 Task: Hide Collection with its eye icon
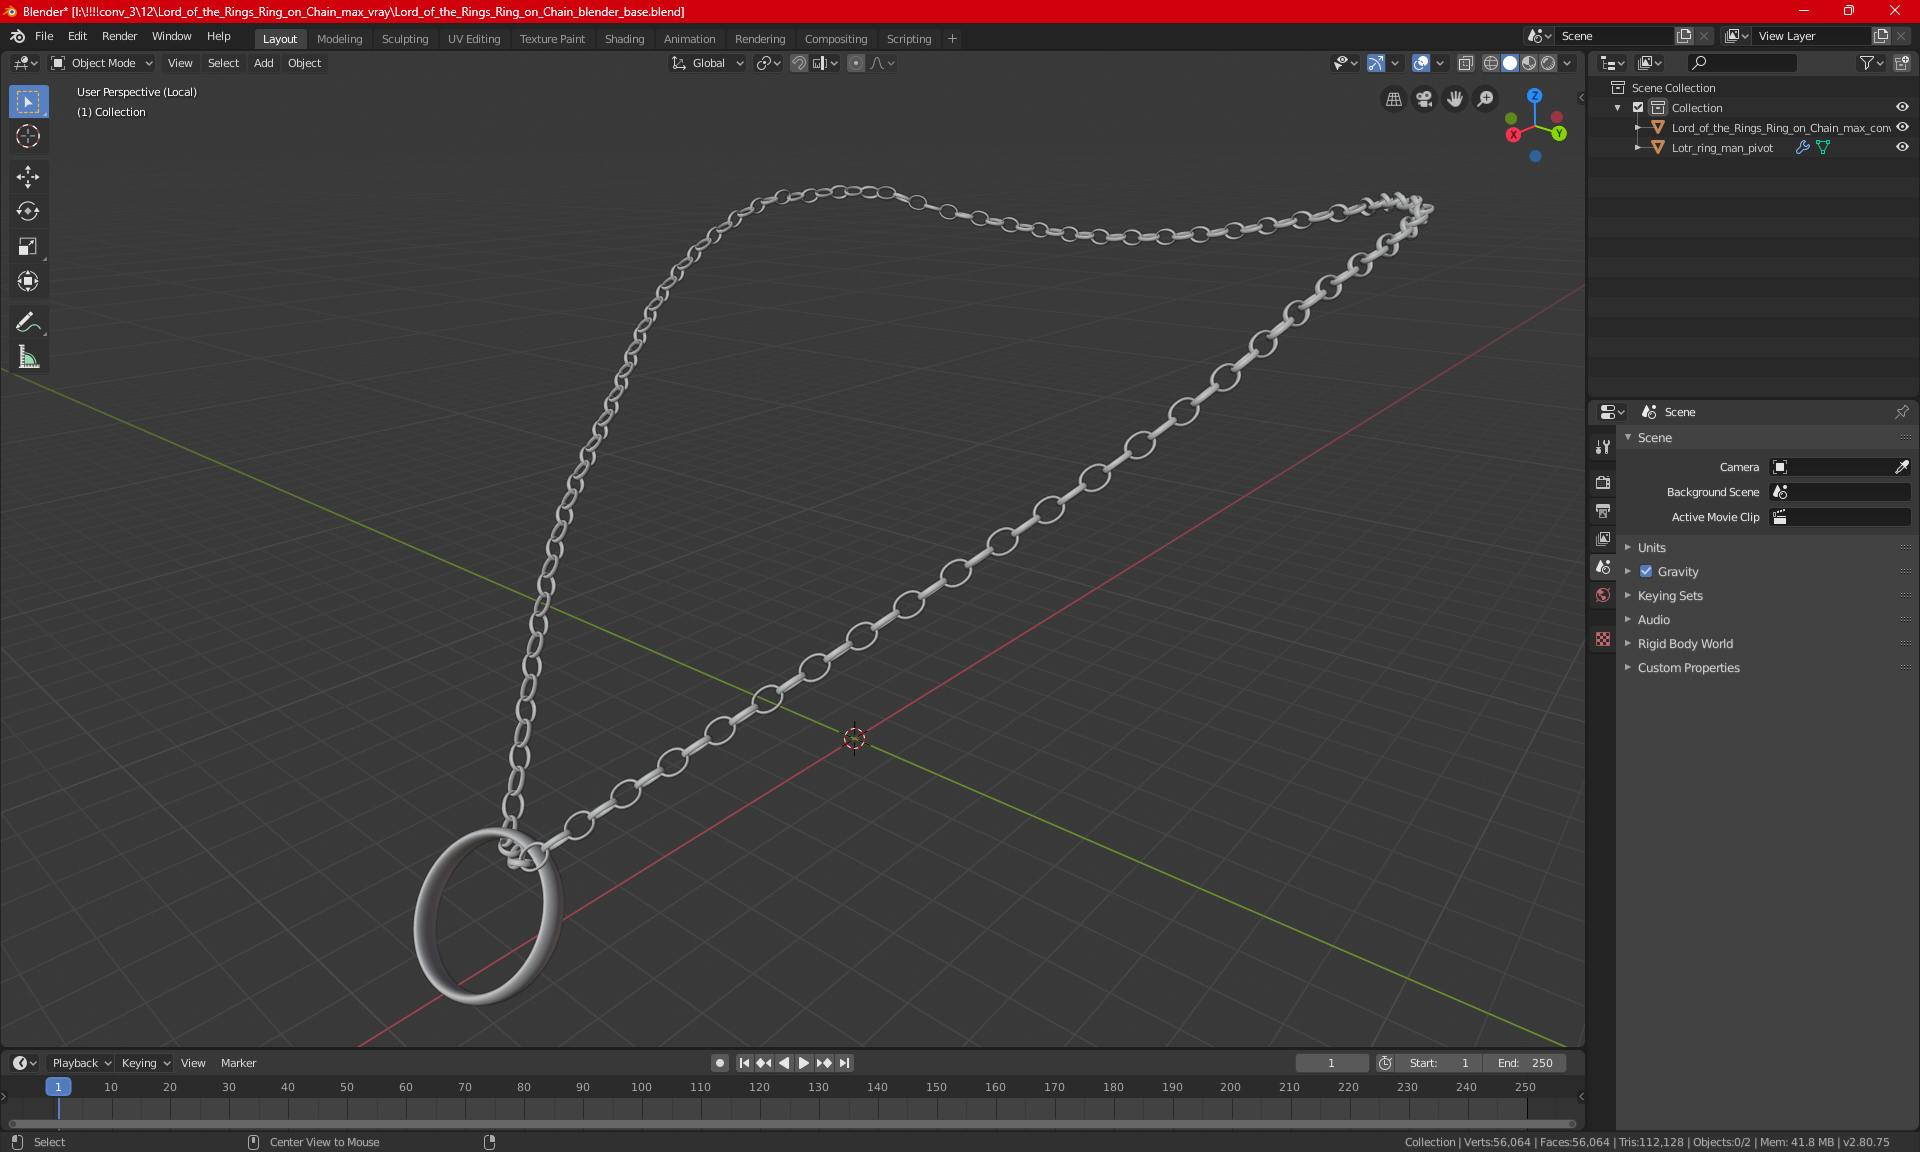click(x=1902, y=108)
